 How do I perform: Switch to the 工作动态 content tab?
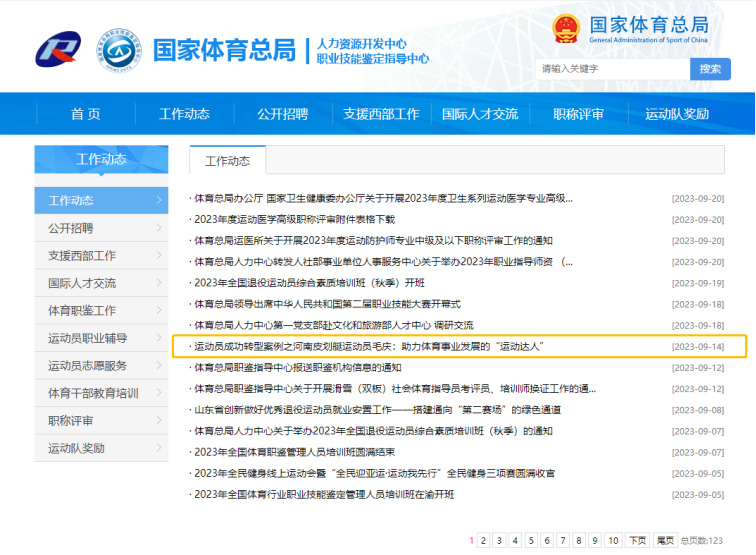(x=227, y=161)
